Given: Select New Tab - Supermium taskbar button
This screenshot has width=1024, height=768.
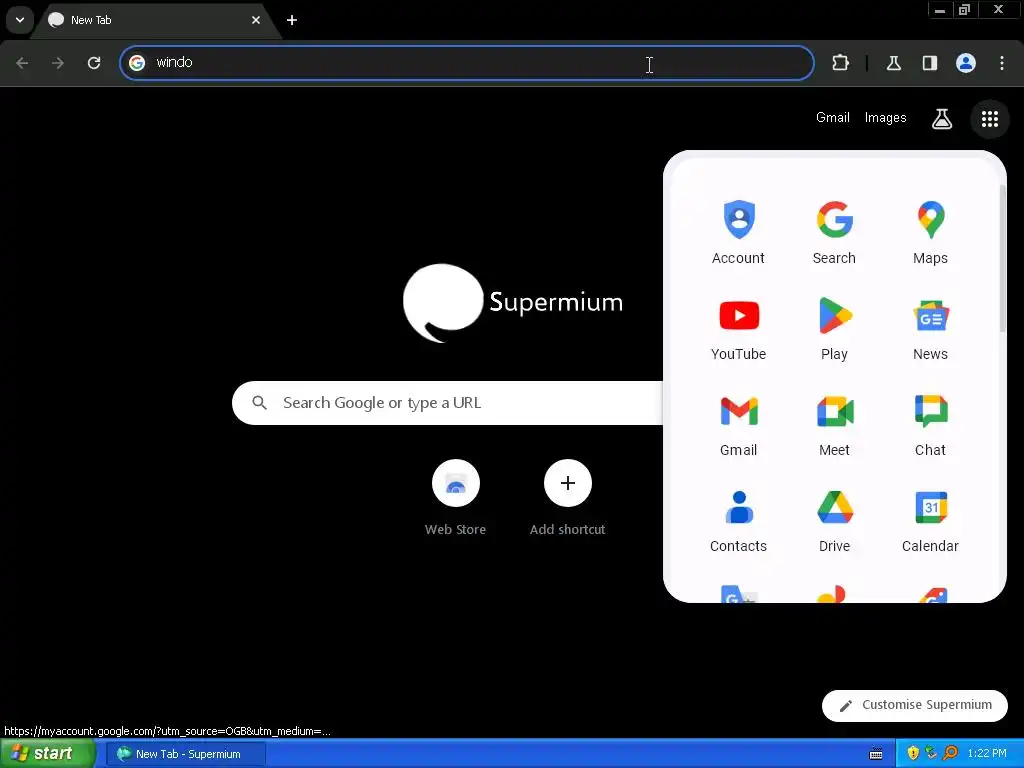Looking at the screenshot, I should 186,754.
